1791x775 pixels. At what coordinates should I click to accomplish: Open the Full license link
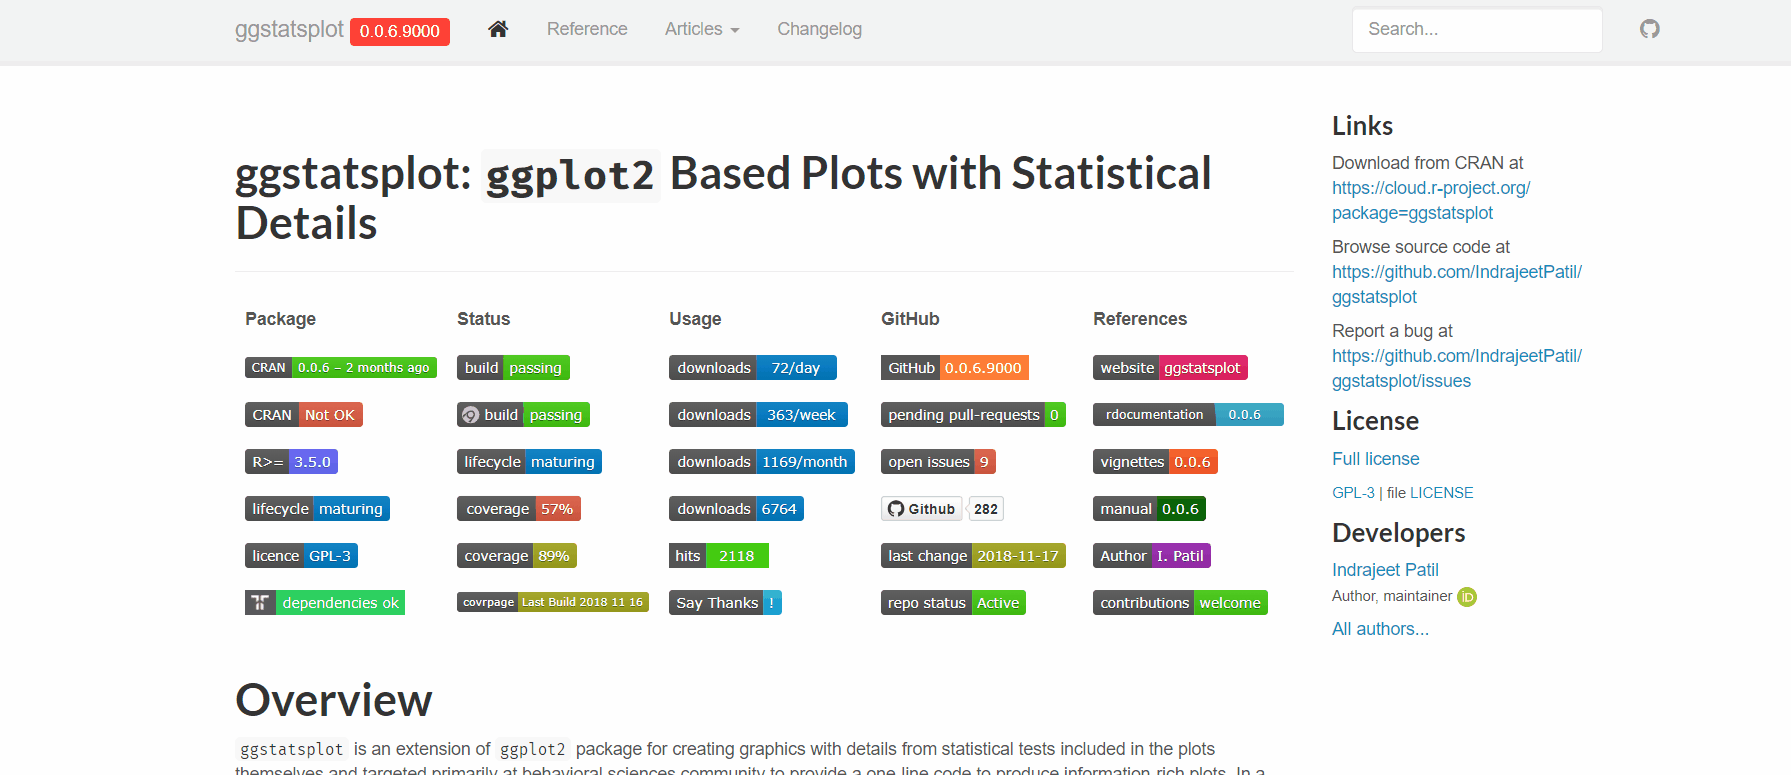(x=1375, y=459)
